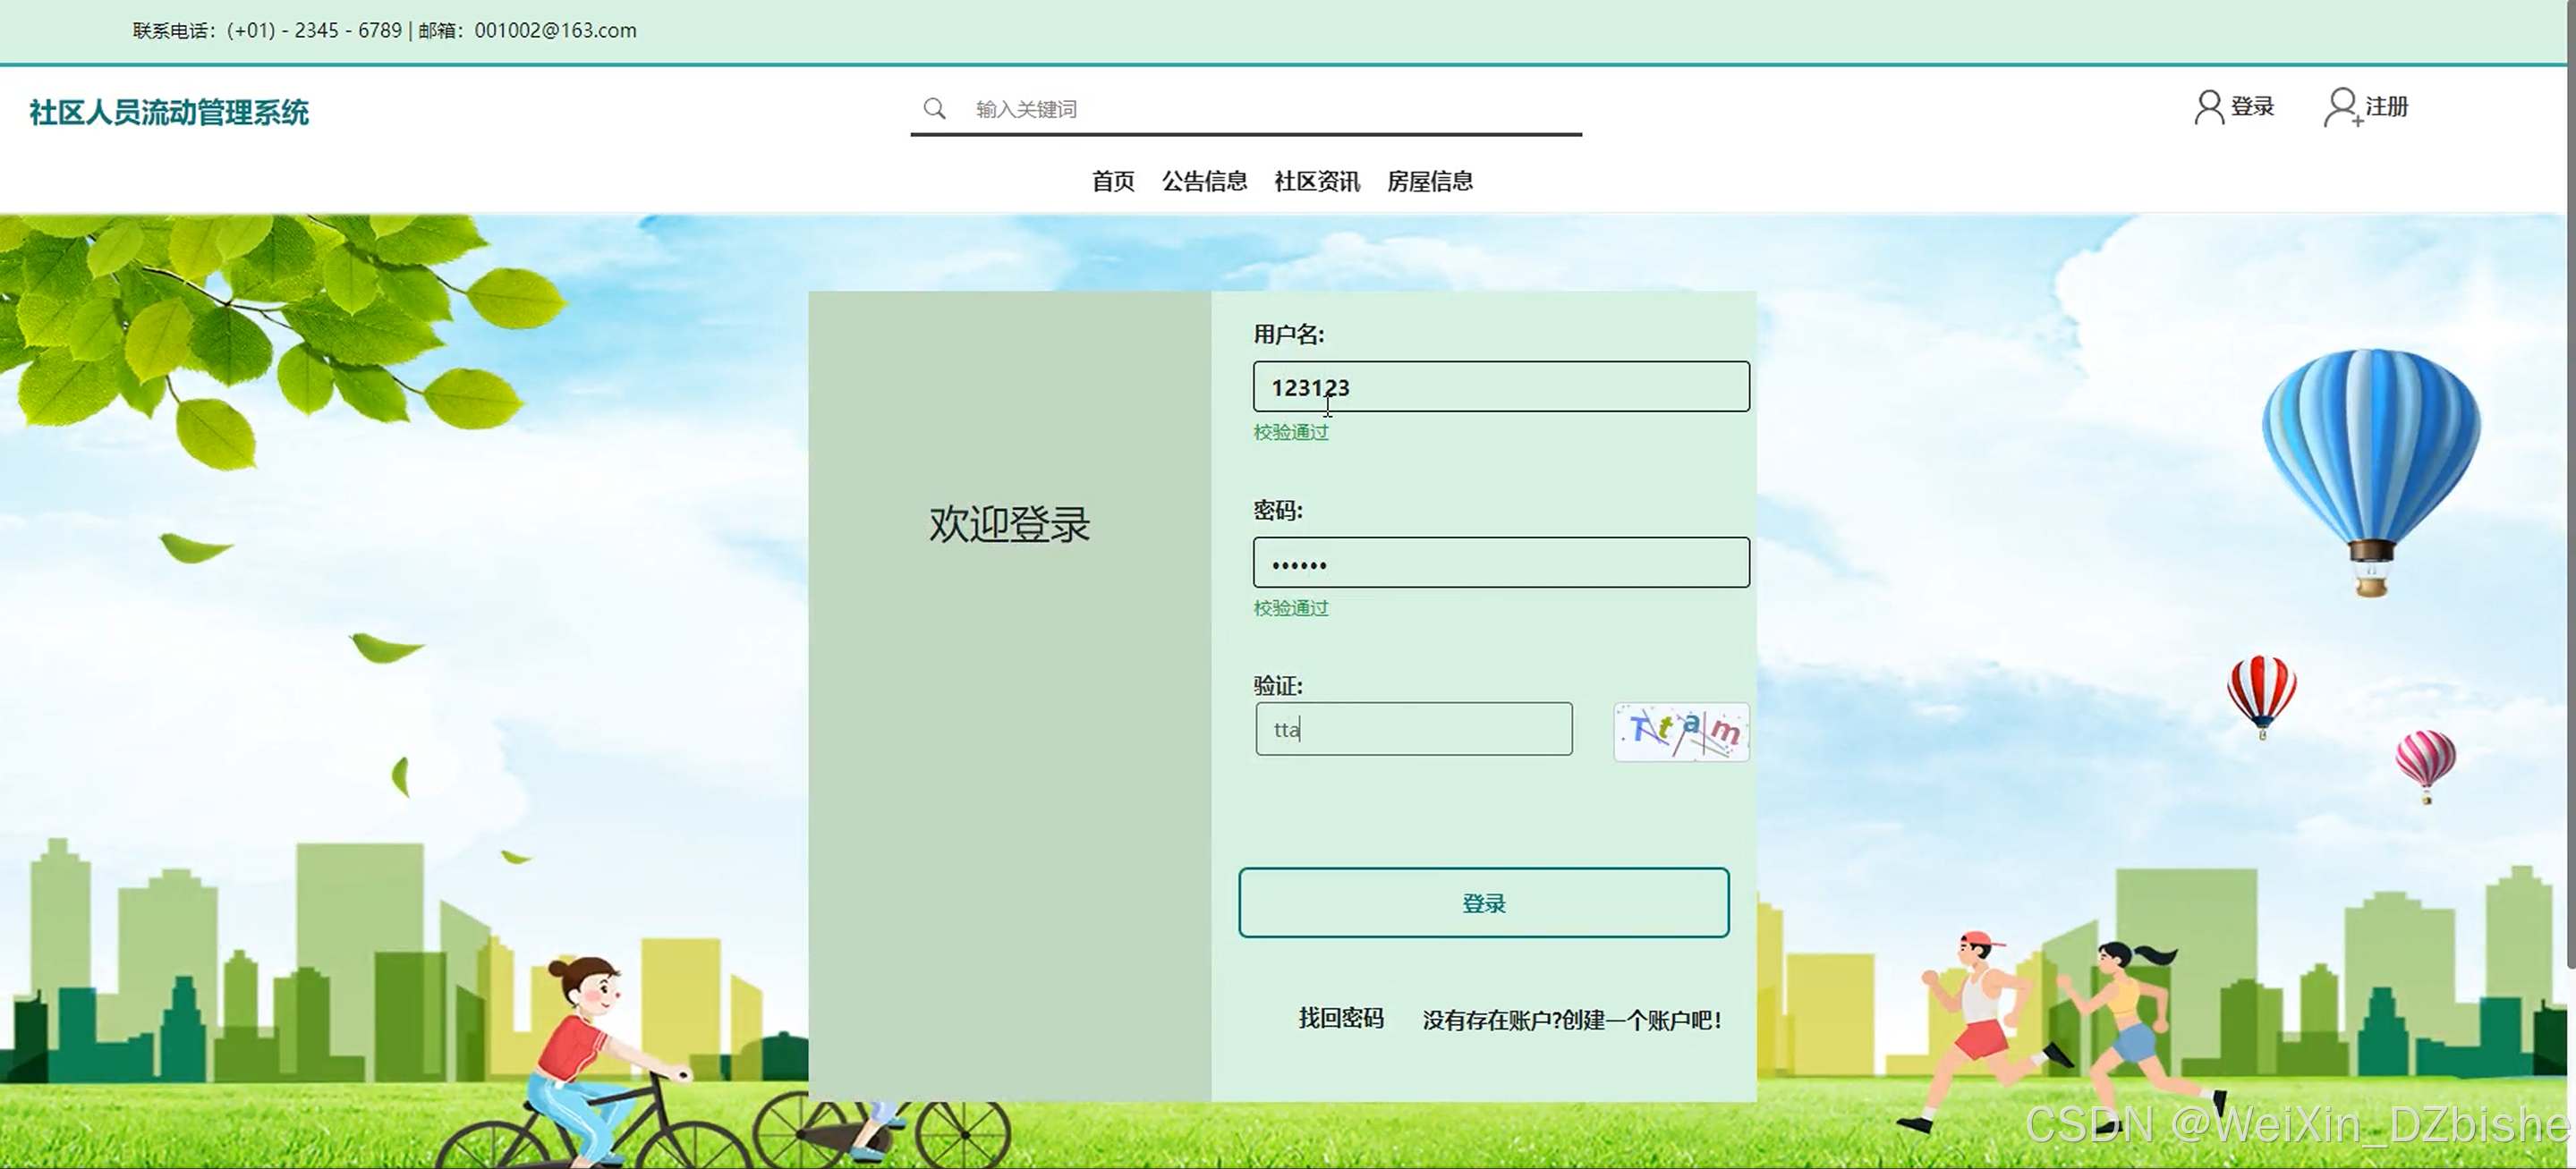Open the 房屋信息 menu item
The image size is (2576, 1169).
click(x=1429, y=181)
